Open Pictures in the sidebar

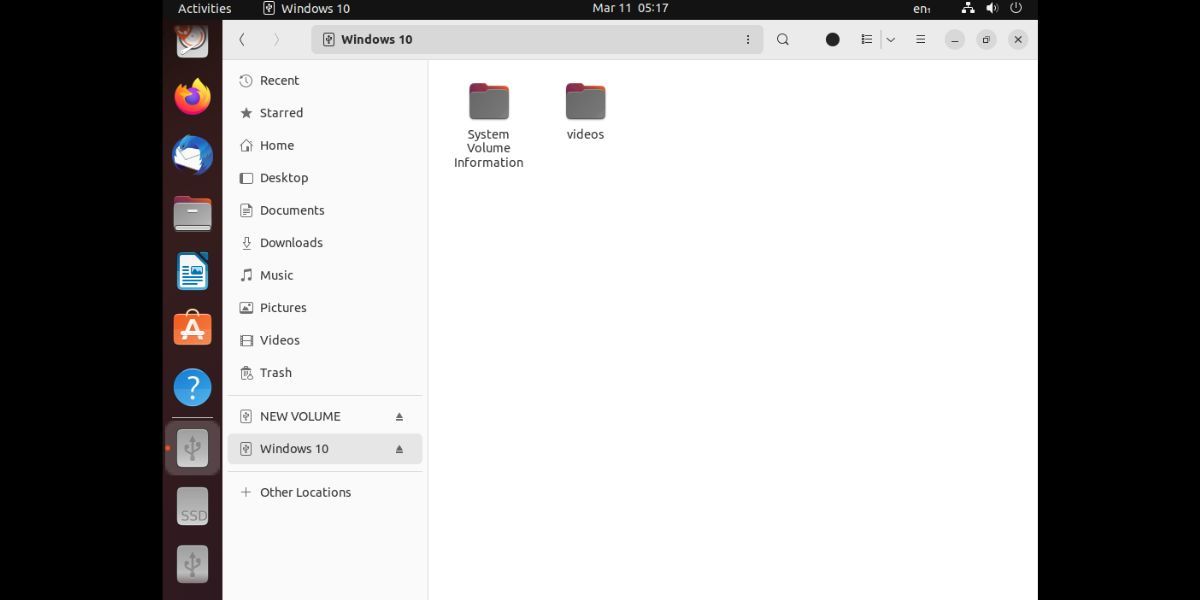point(325,308)
